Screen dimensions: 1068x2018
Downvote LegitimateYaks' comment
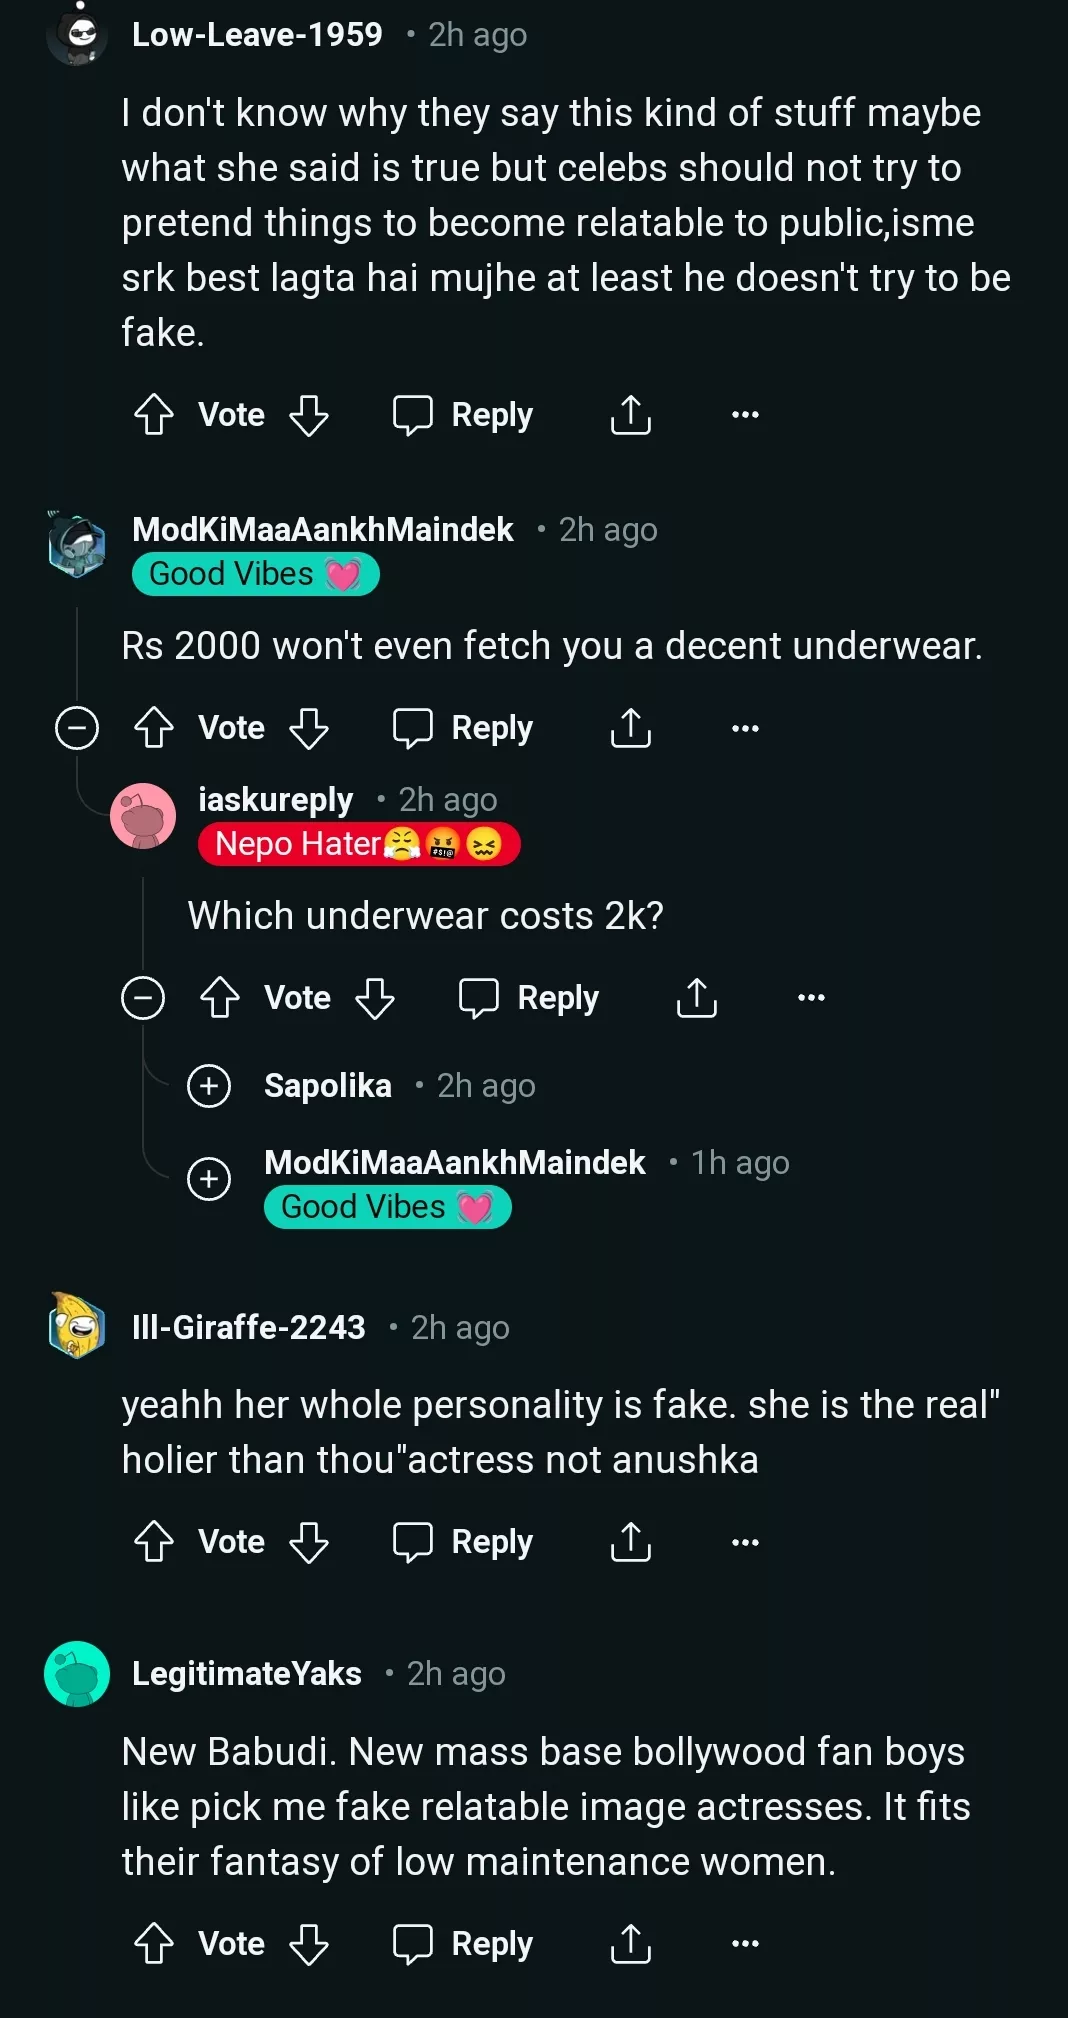(309, 1944)
